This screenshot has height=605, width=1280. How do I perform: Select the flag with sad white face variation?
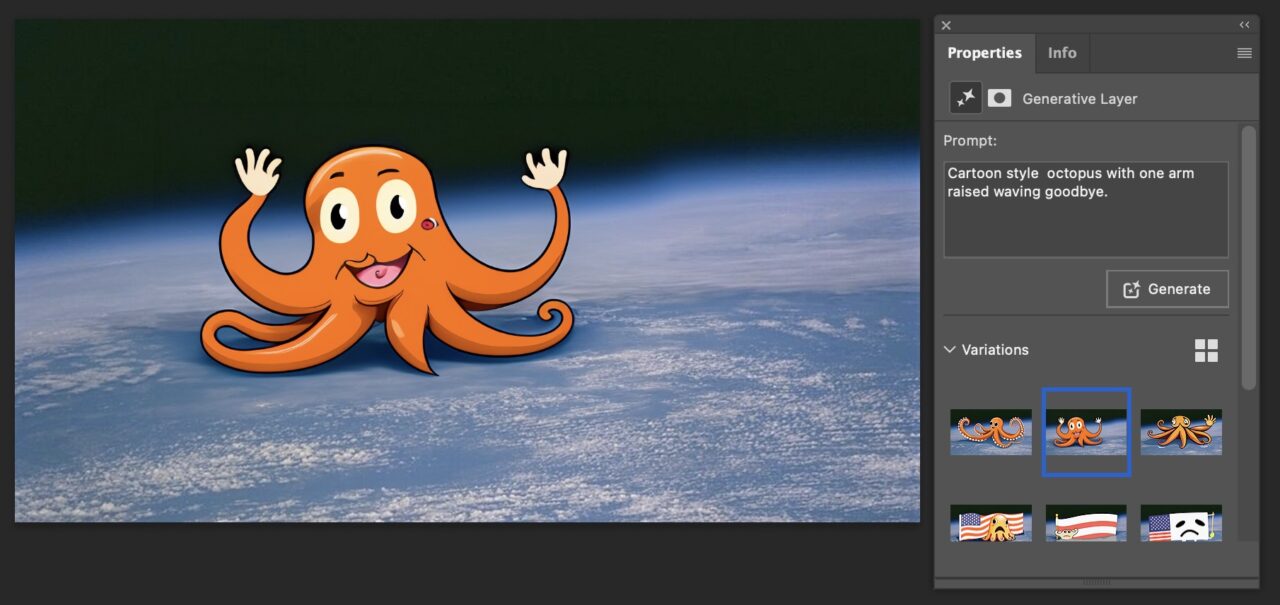1181,523
